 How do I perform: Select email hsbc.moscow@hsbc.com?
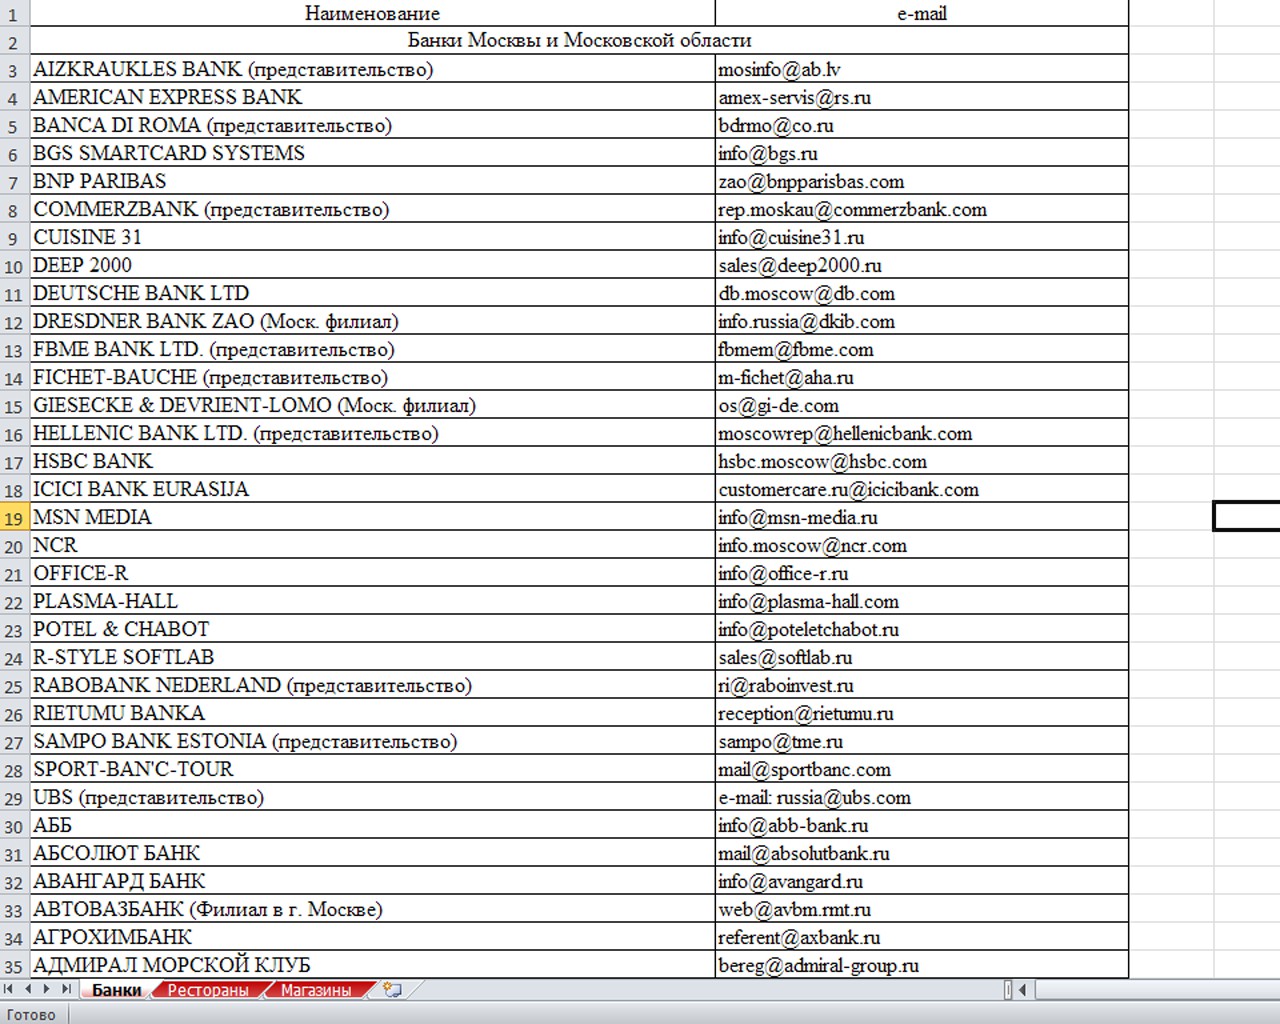[x=922, y=461]
